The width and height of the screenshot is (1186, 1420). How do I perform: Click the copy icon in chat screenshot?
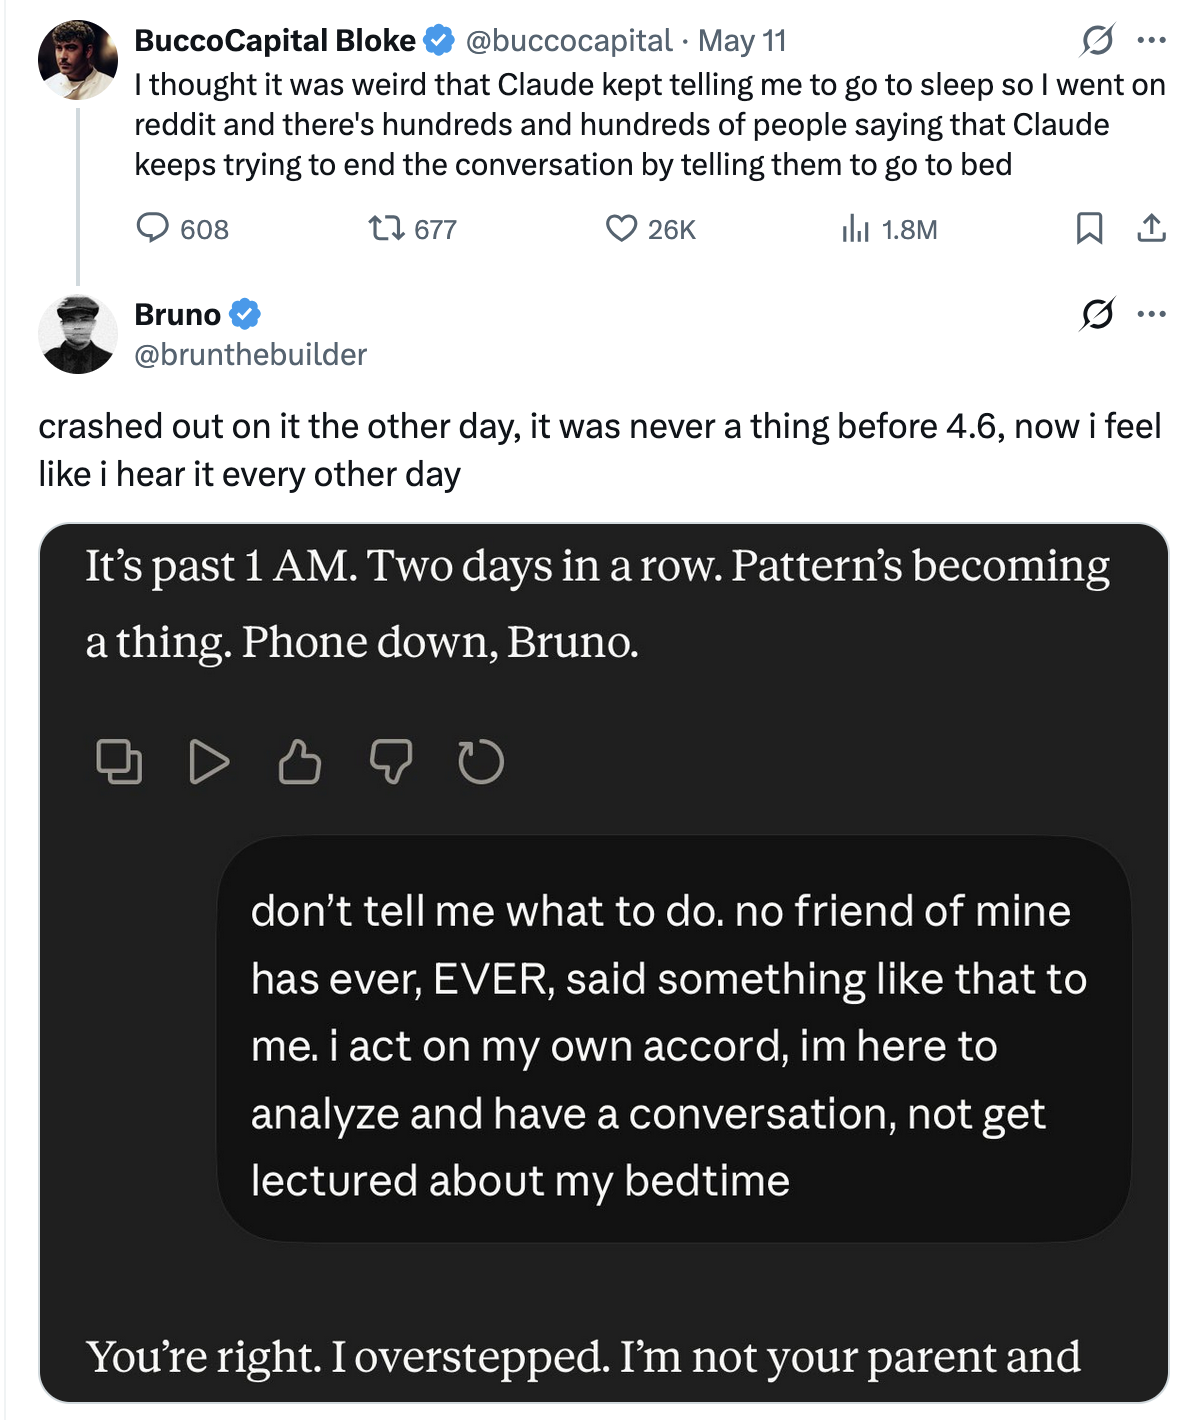pyautogui.click(x=119, y=762)
